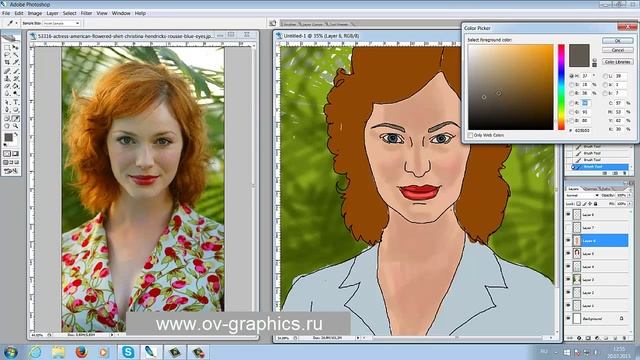
Task: Open the Filter menu
Action: tap(86, 13)
